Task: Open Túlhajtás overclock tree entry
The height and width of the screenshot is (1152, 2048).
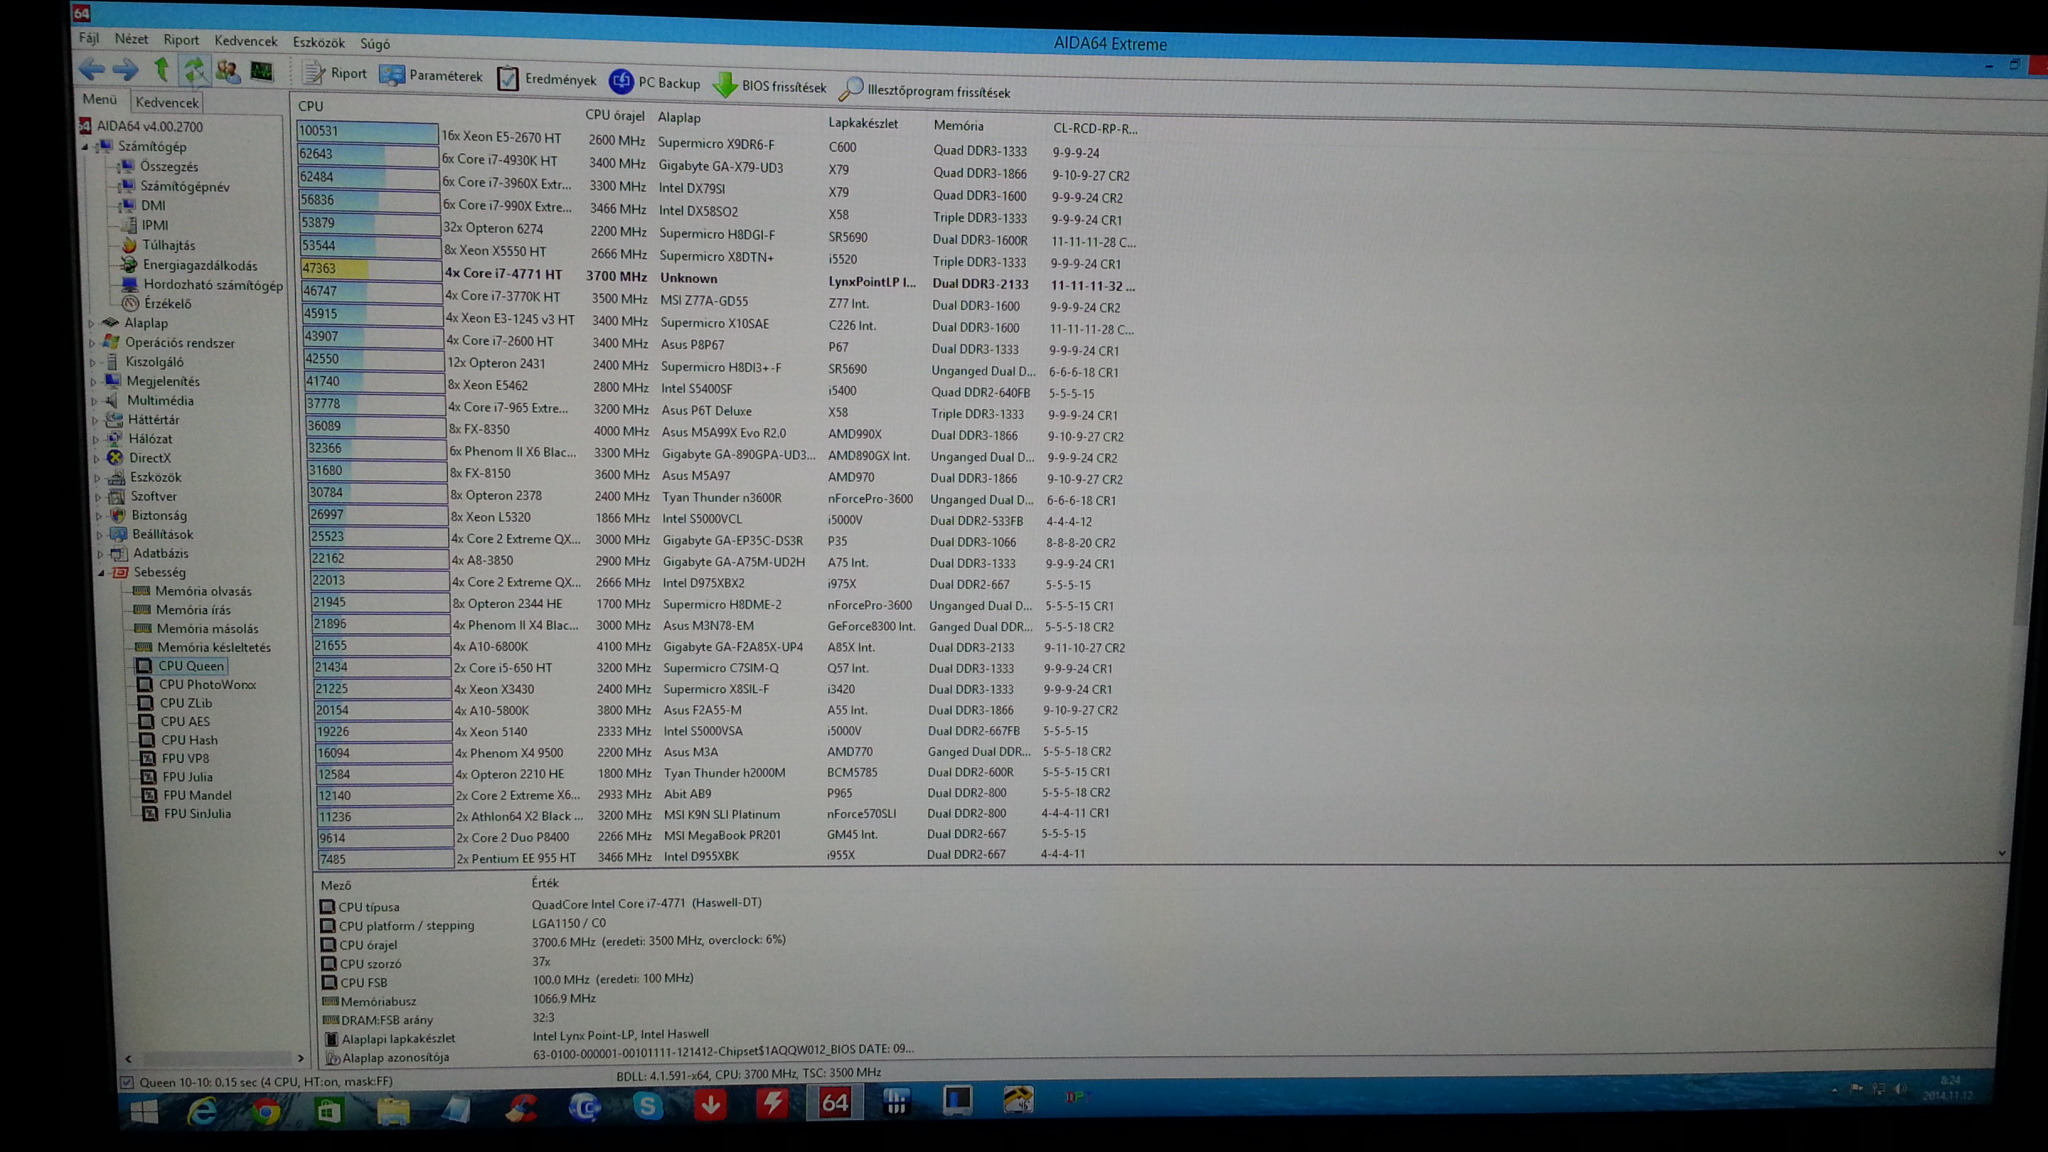Action: click(169, 245)
